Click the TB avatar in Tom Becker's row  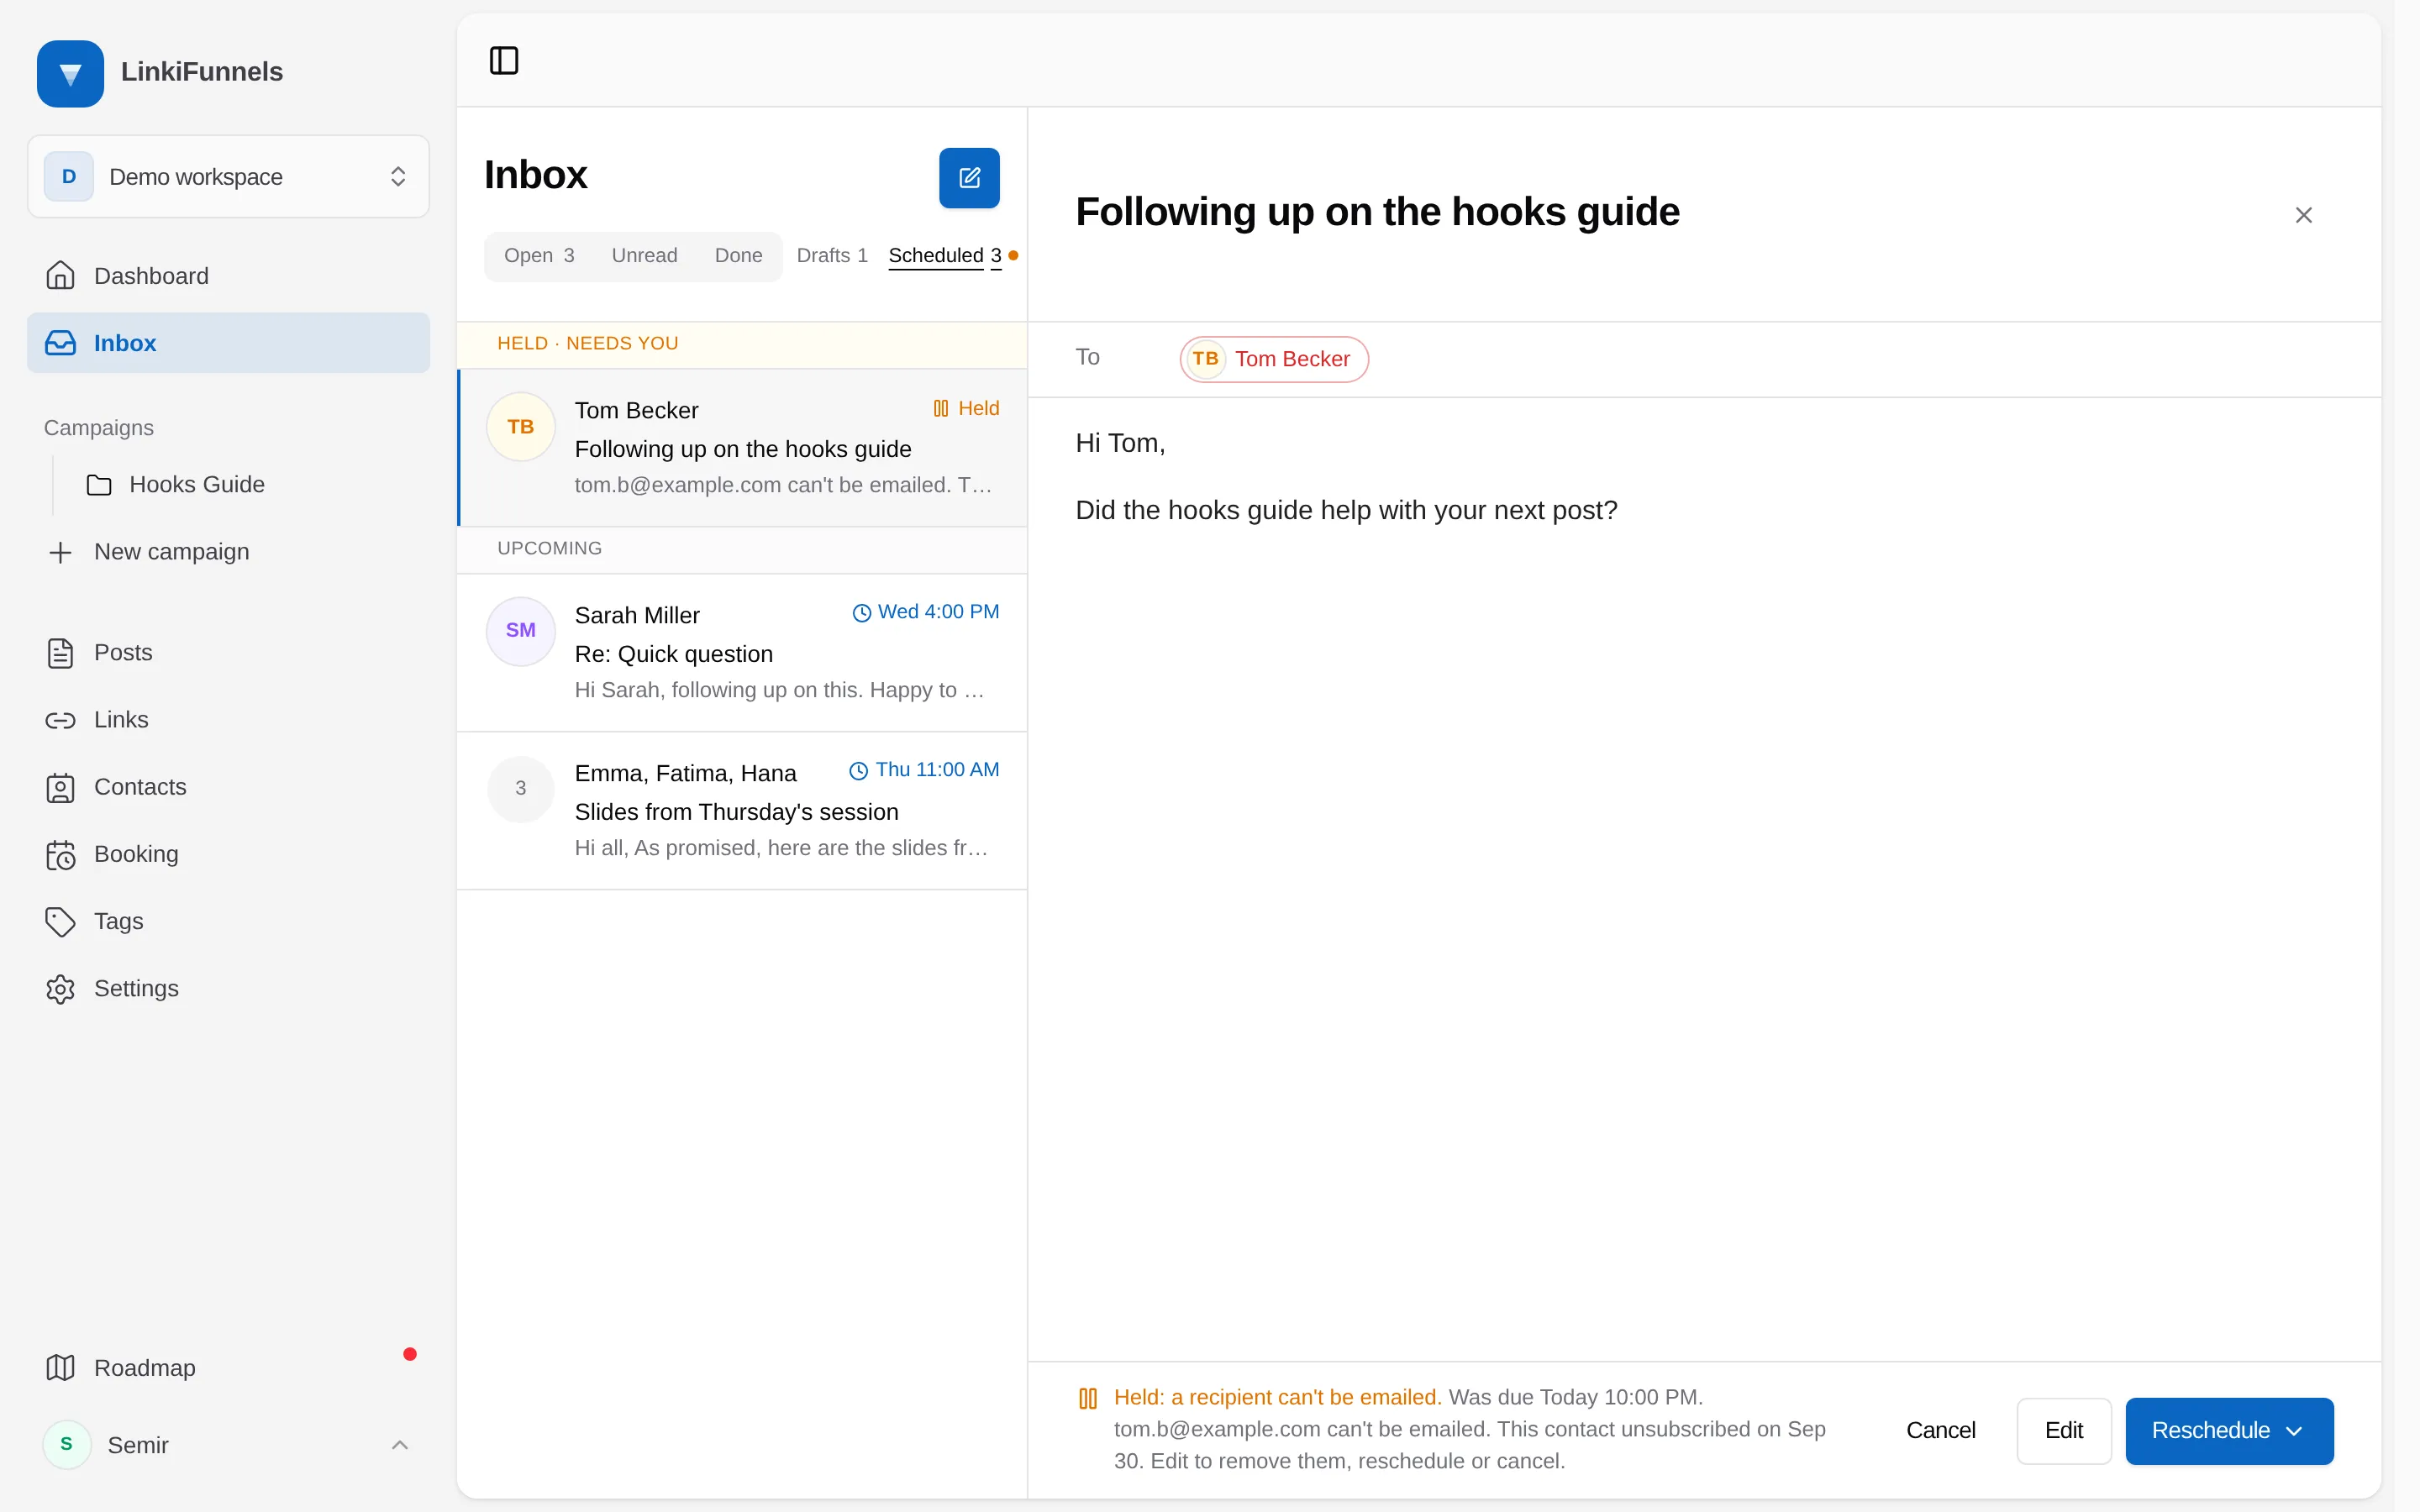(x=520, y=427)
